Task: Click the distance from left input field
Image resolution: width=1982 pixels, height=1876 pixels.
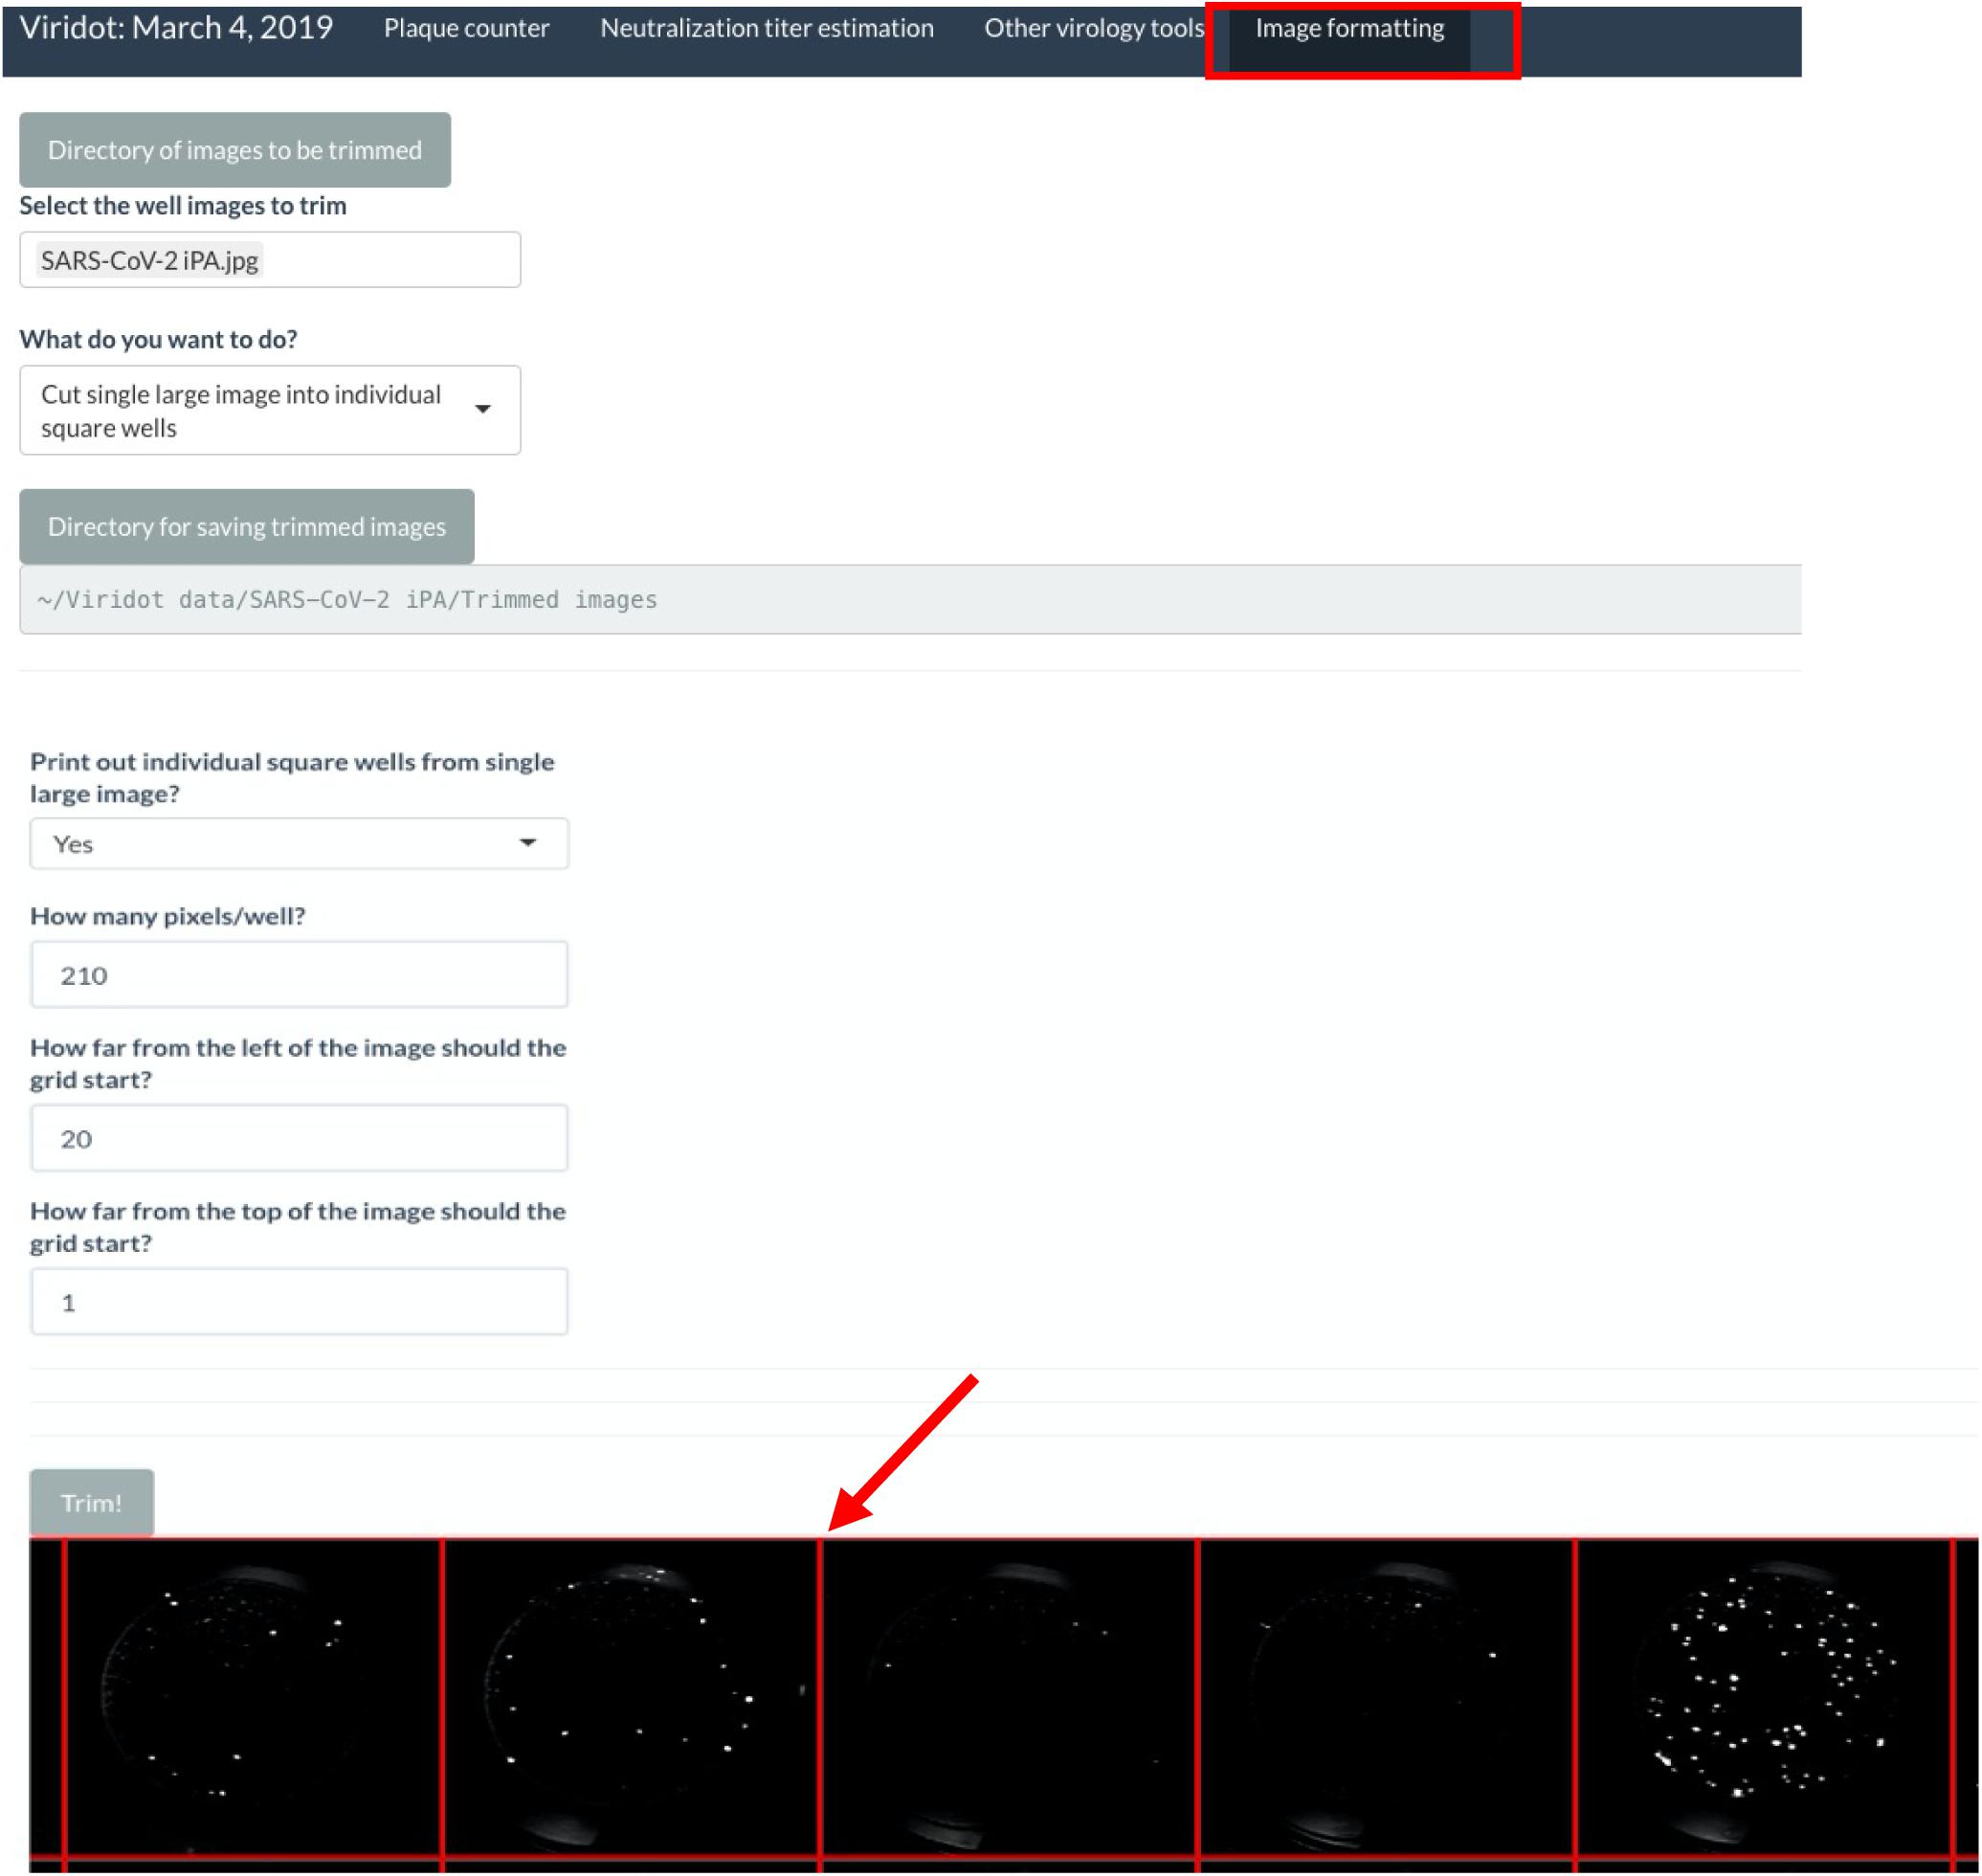Action: (299, 1139)
